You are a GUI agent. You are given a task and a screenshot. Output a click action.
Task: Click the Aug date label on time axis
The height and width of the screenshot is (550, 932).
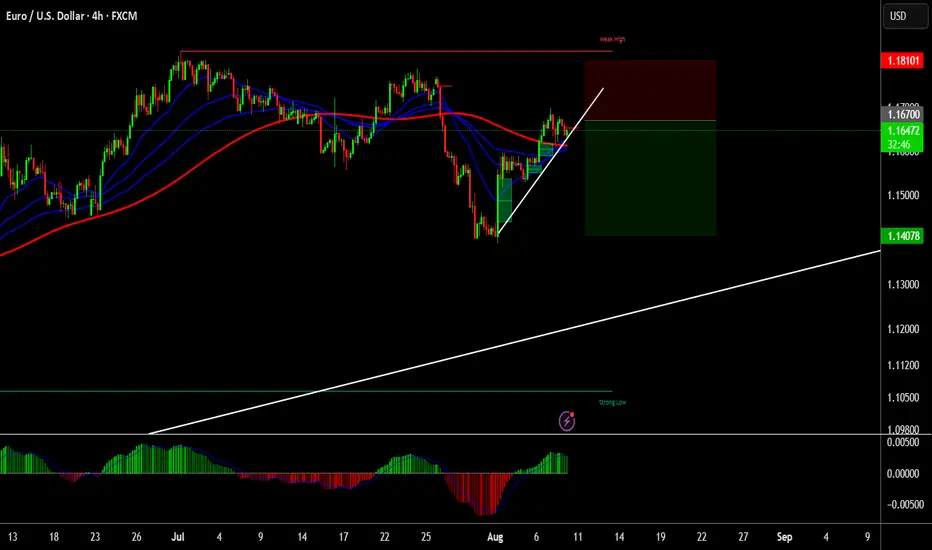click(x=495, y=537)
